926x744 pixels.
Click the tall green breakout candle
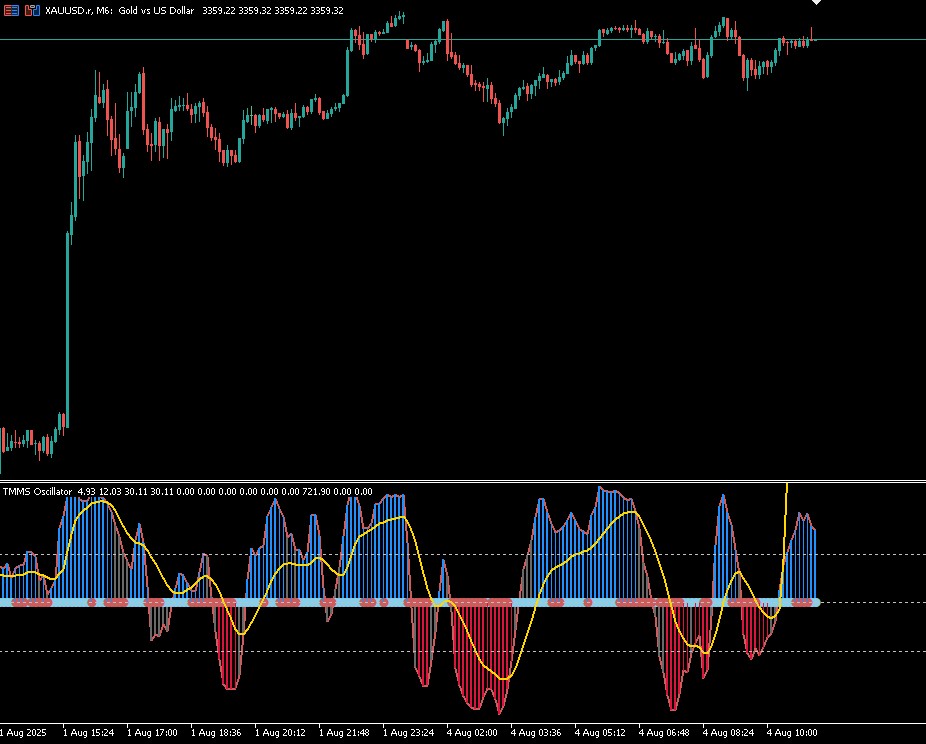click(67, 331)
